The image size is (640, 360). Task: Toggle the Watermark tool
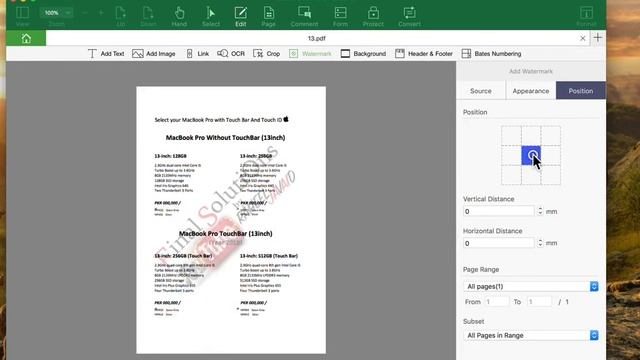310,53
